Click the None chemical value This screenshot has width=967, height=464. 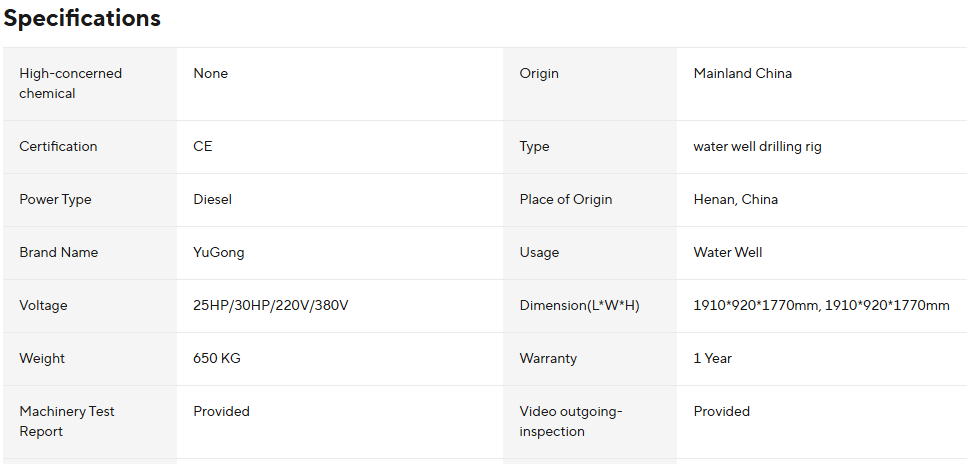pos(210,73)
